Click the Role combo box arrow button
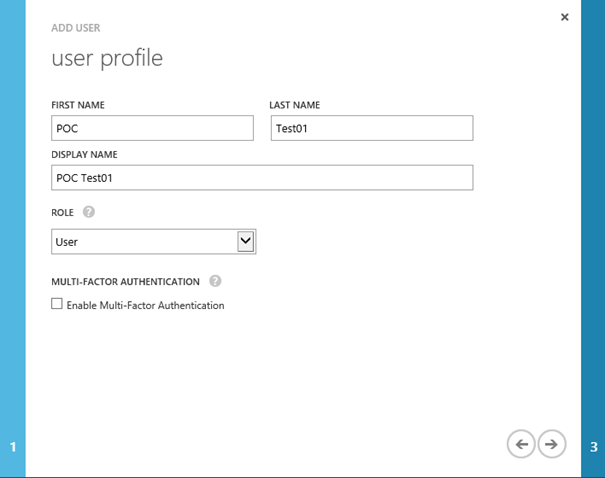 click(246, 242)
